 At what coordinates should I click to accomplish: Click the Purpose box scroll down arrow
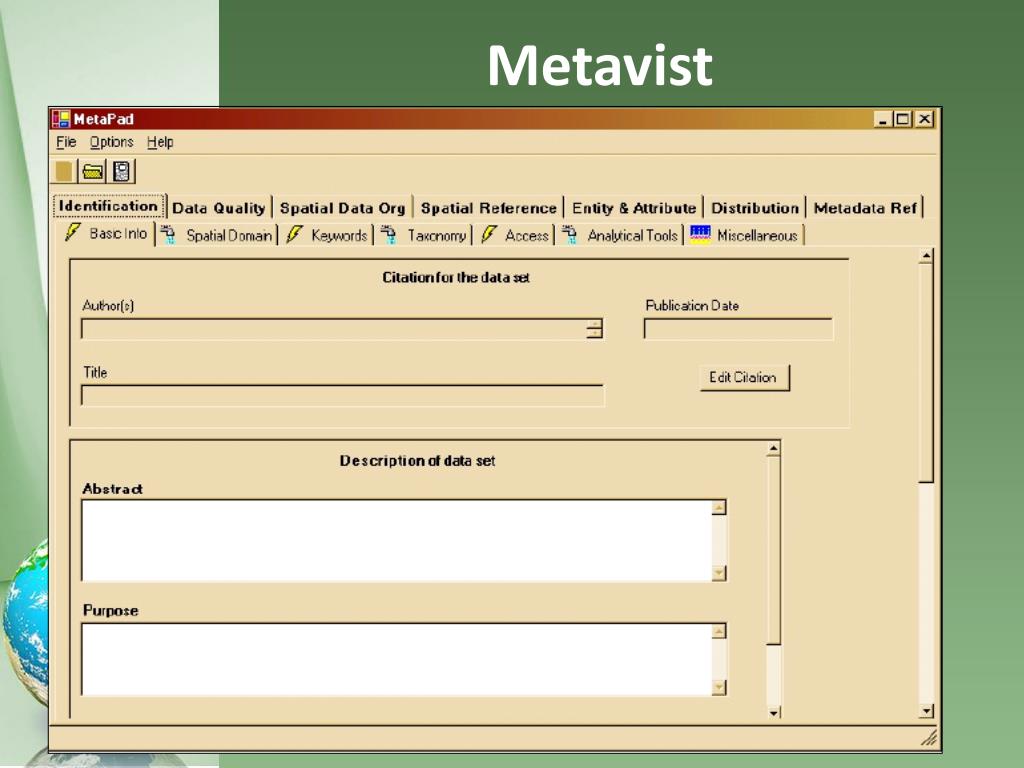tap(719, 688)
